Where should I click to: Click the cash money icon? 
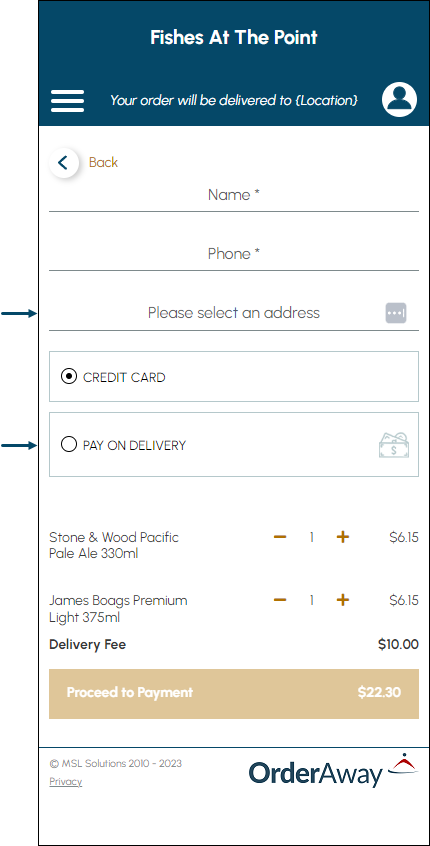394,445
